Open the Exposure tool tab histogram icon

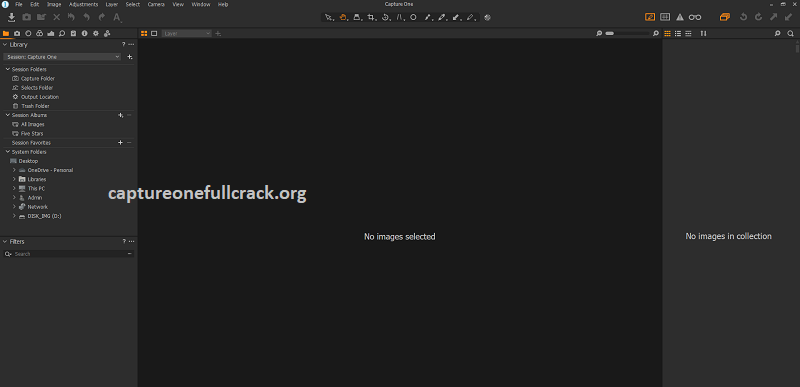tap(51, 34)
